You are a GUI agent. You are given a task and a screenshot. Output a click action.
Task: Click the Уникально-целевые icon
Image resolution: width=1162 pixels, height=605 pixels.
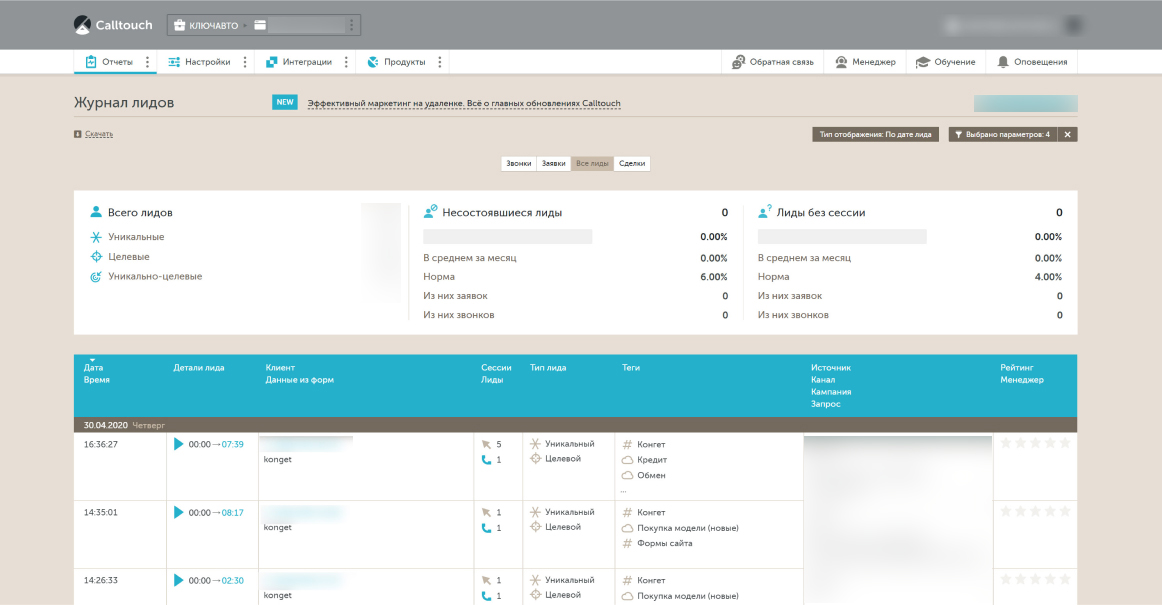[x=96, y=277]
